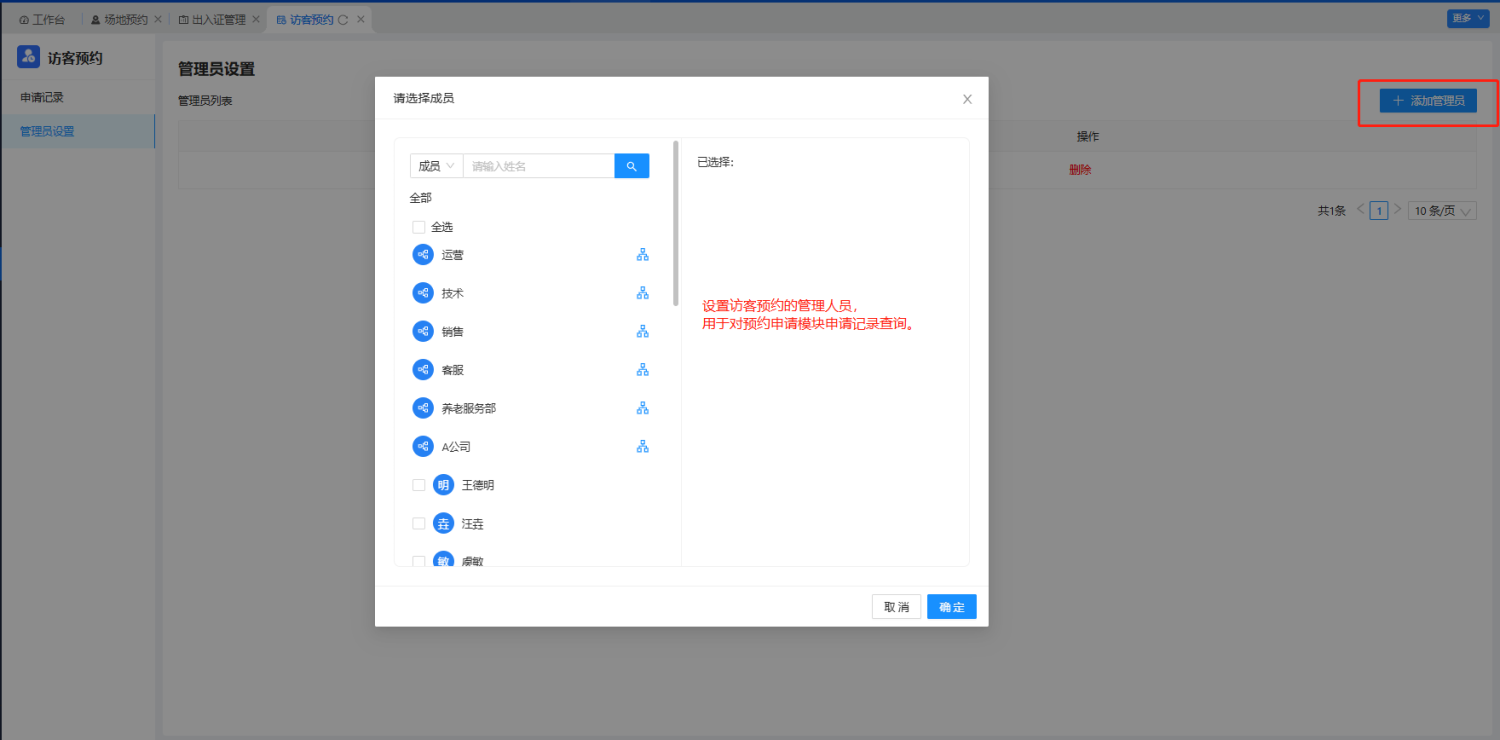Check the box next to 汪垚
Viewport: 1500px width, 740px height.
pos(419,523)
